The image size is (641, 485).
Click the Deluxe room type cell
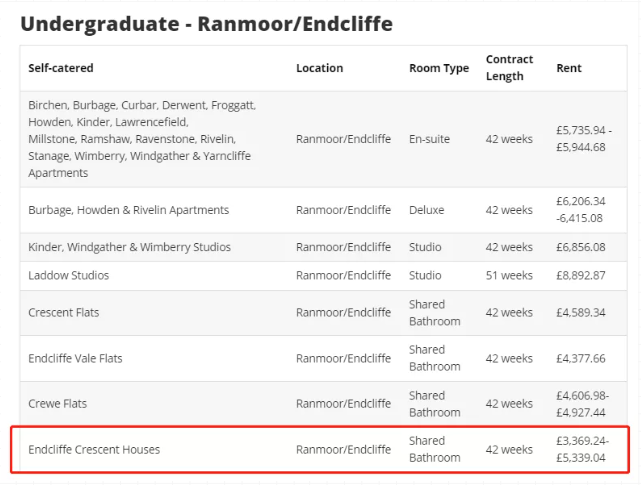tap(426, 210)
